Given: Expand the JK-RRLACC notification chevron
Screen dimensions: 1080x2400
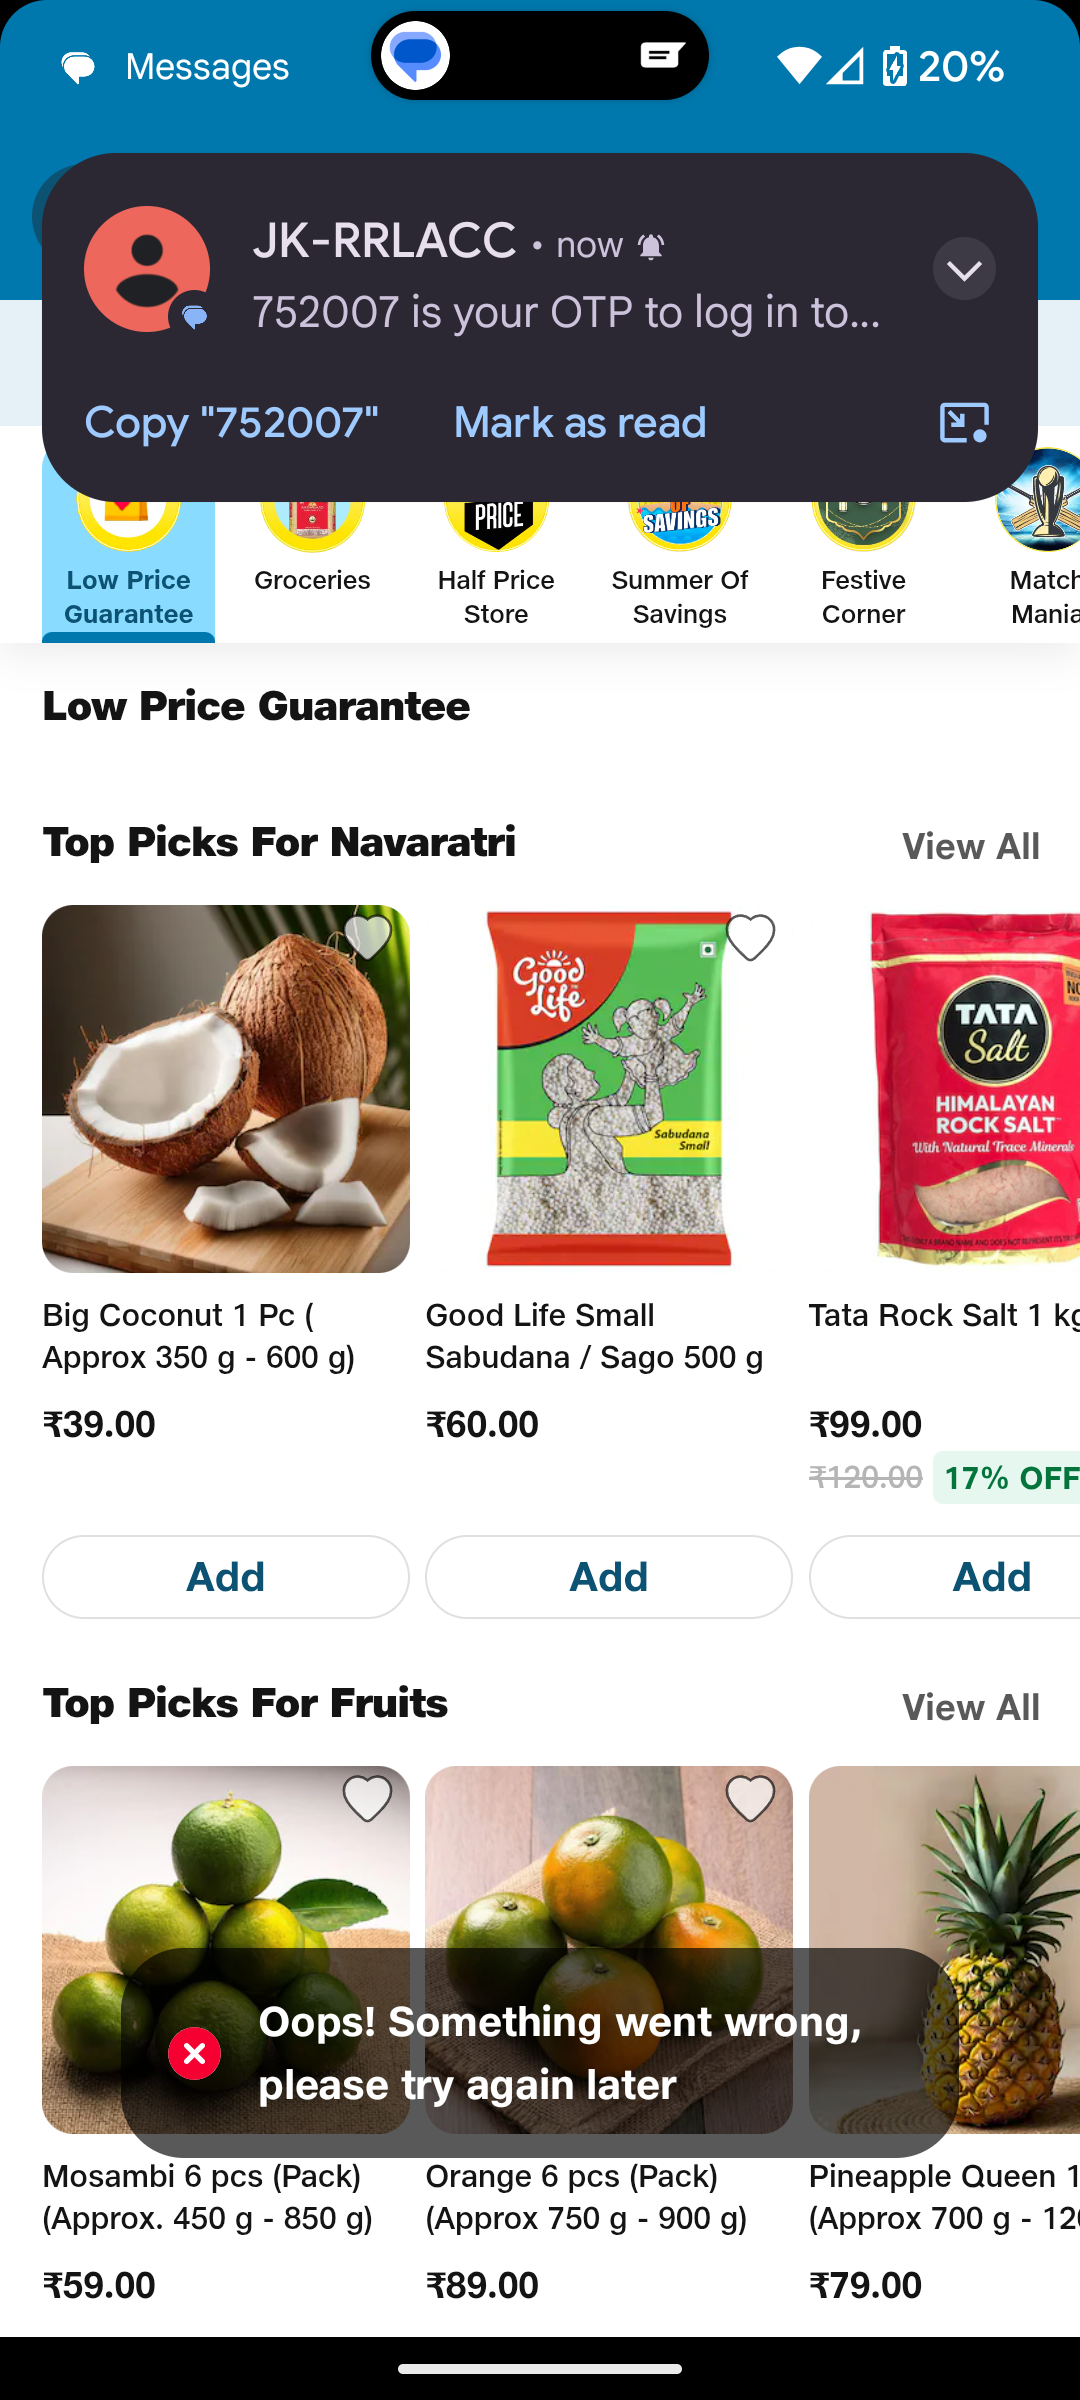Looking at the screenshot, I should [x=964, y=269].
